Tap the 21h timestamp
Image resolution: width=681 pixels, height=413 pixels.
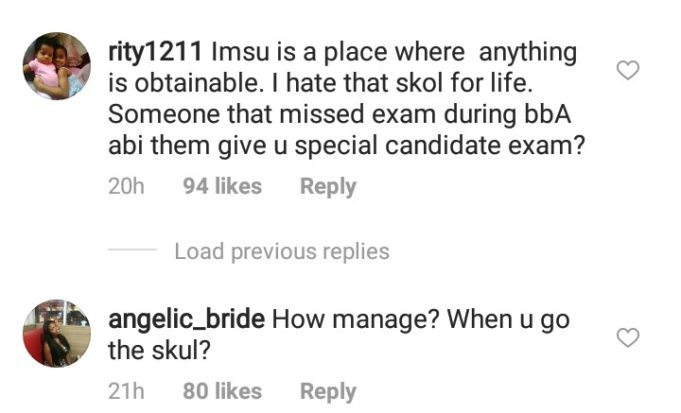pyautogui.click(x=126, y=391)
